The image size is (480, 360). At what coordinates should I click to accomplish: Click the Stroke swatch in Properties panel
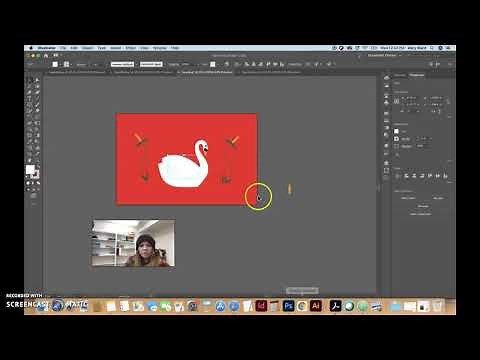click(x=396, y=139)
